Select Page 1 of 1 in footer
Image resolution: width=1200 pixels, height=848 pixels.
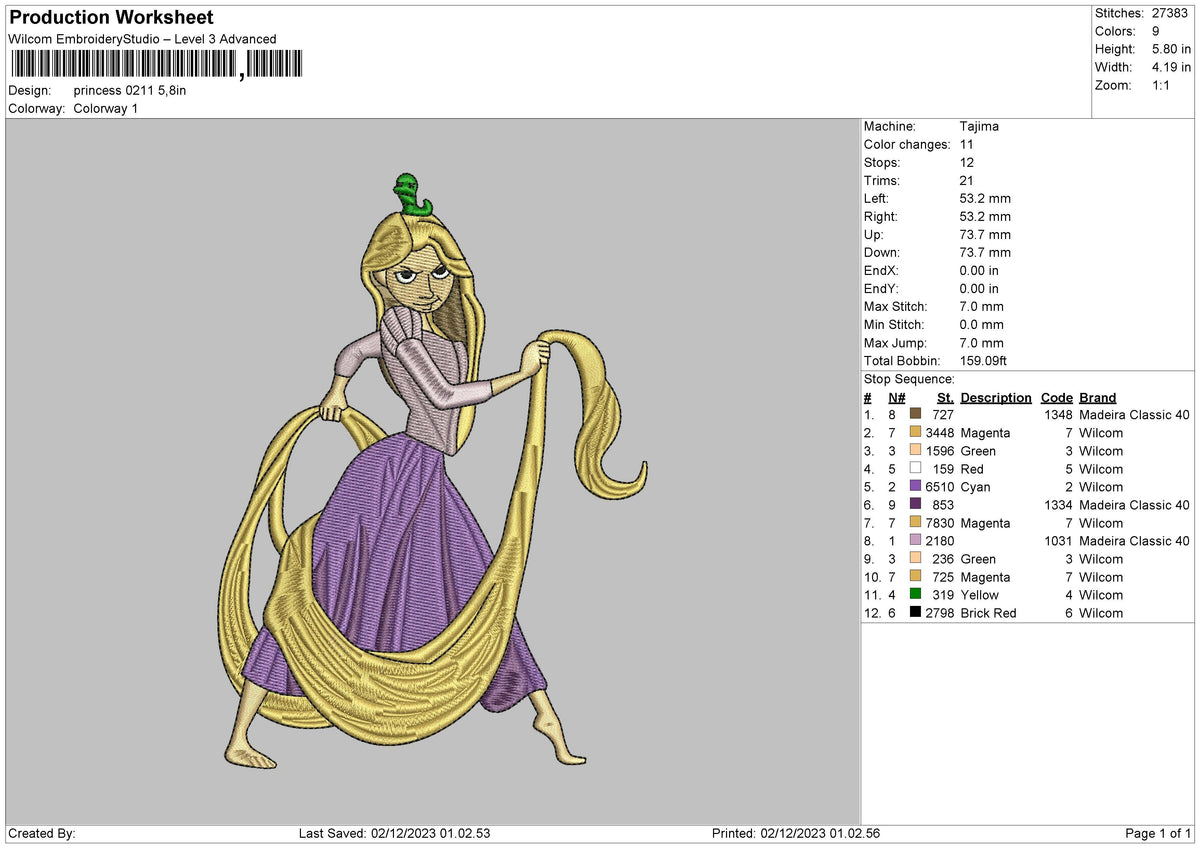point(1158,834)
